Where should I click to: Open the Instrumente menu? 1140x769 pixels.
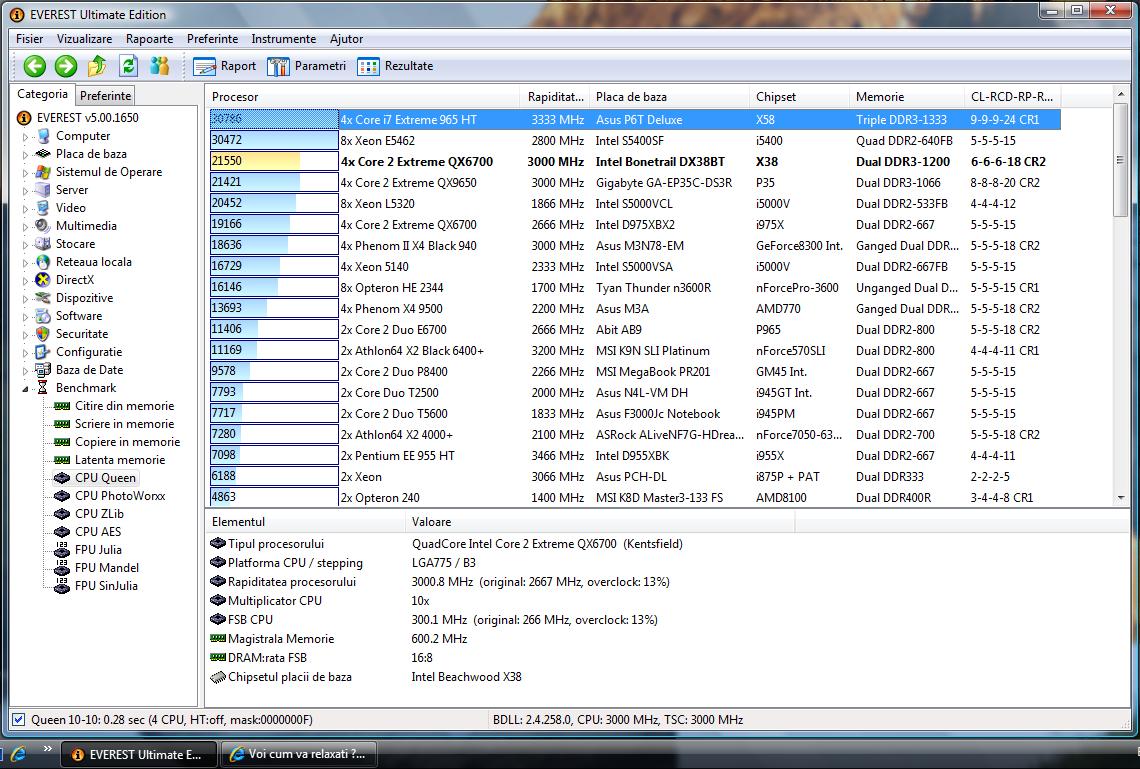point(284,39)
